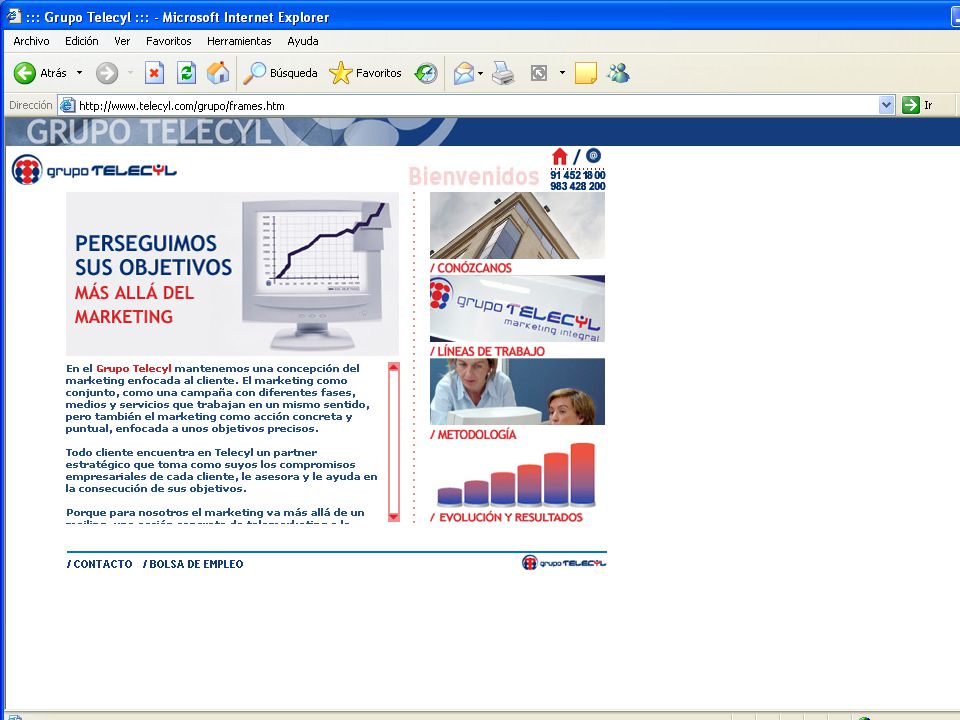This screenshot has width=960, height=720.
Task: Open the Herramientas menu
Action: pos(239,41)
